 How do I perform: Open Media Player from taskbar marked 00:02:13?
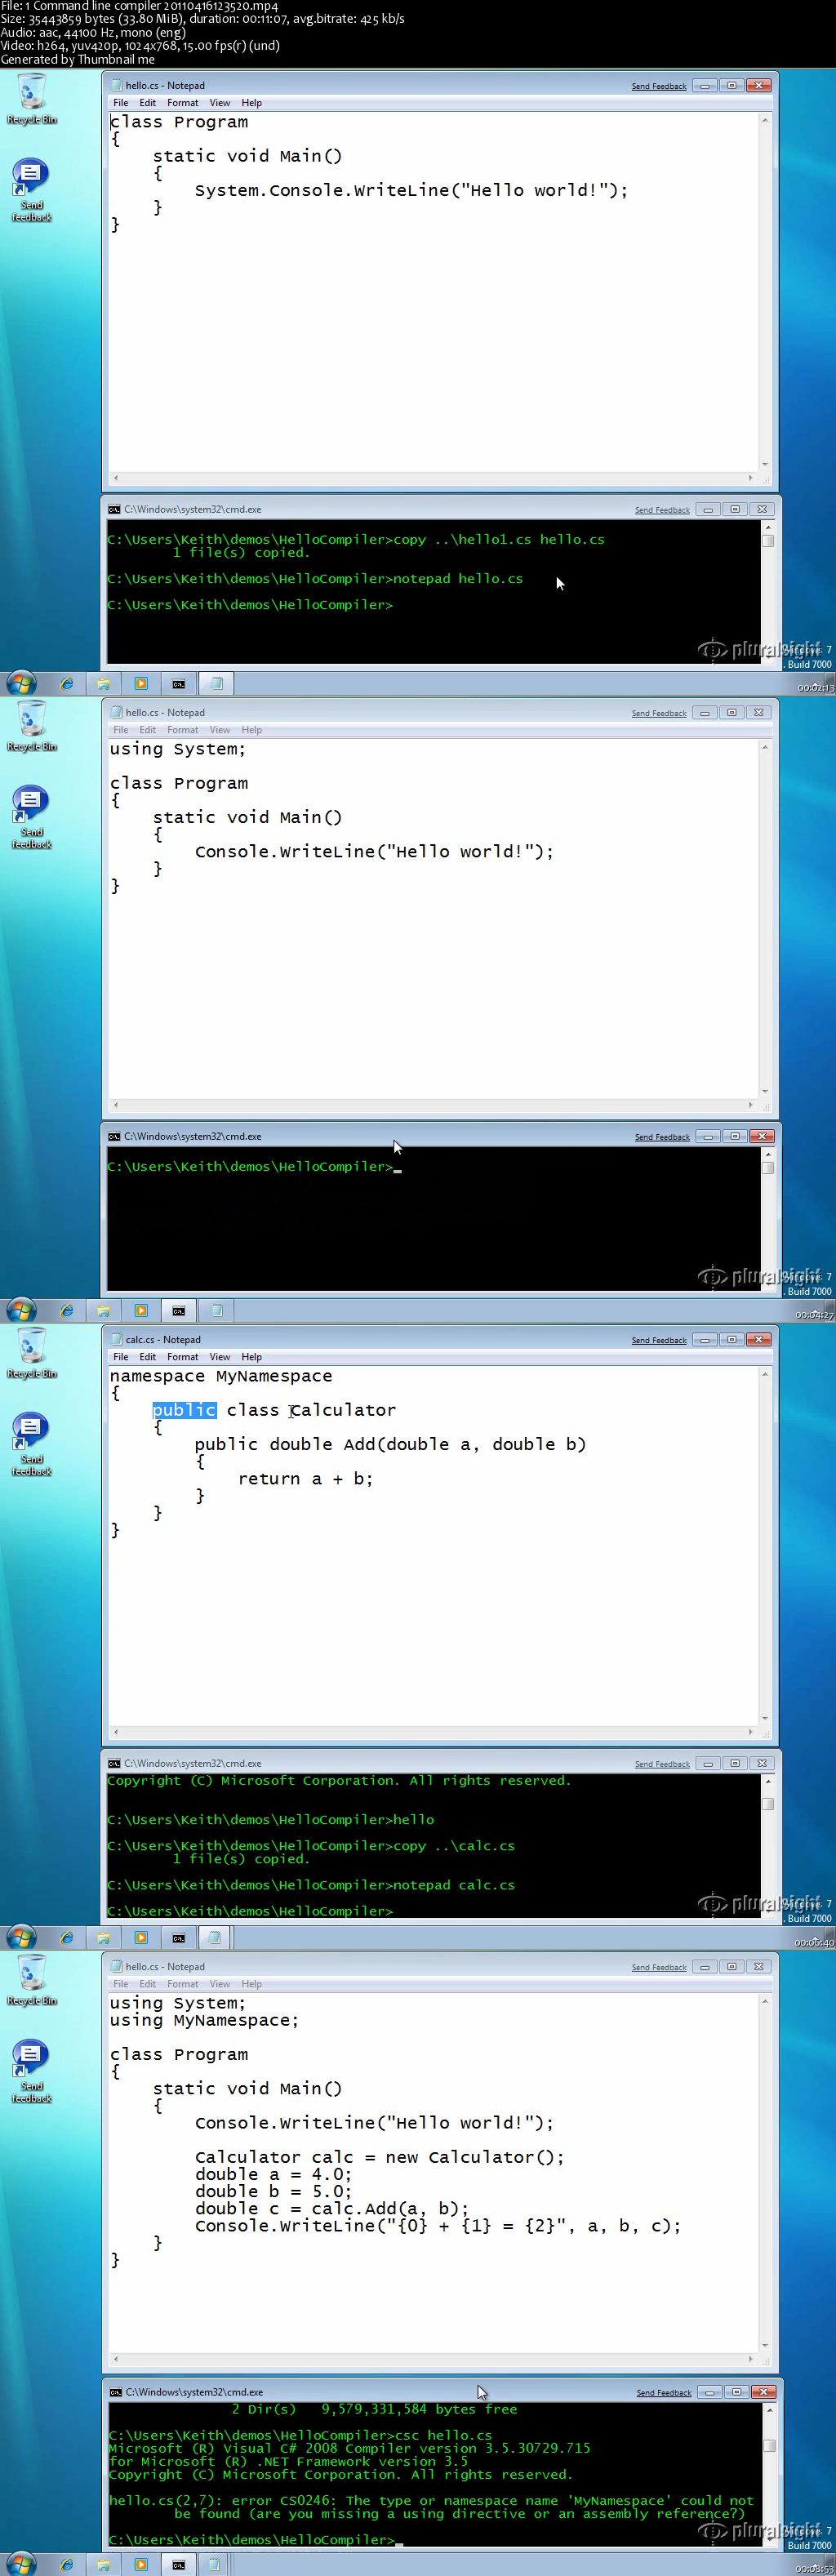(141, 684)
